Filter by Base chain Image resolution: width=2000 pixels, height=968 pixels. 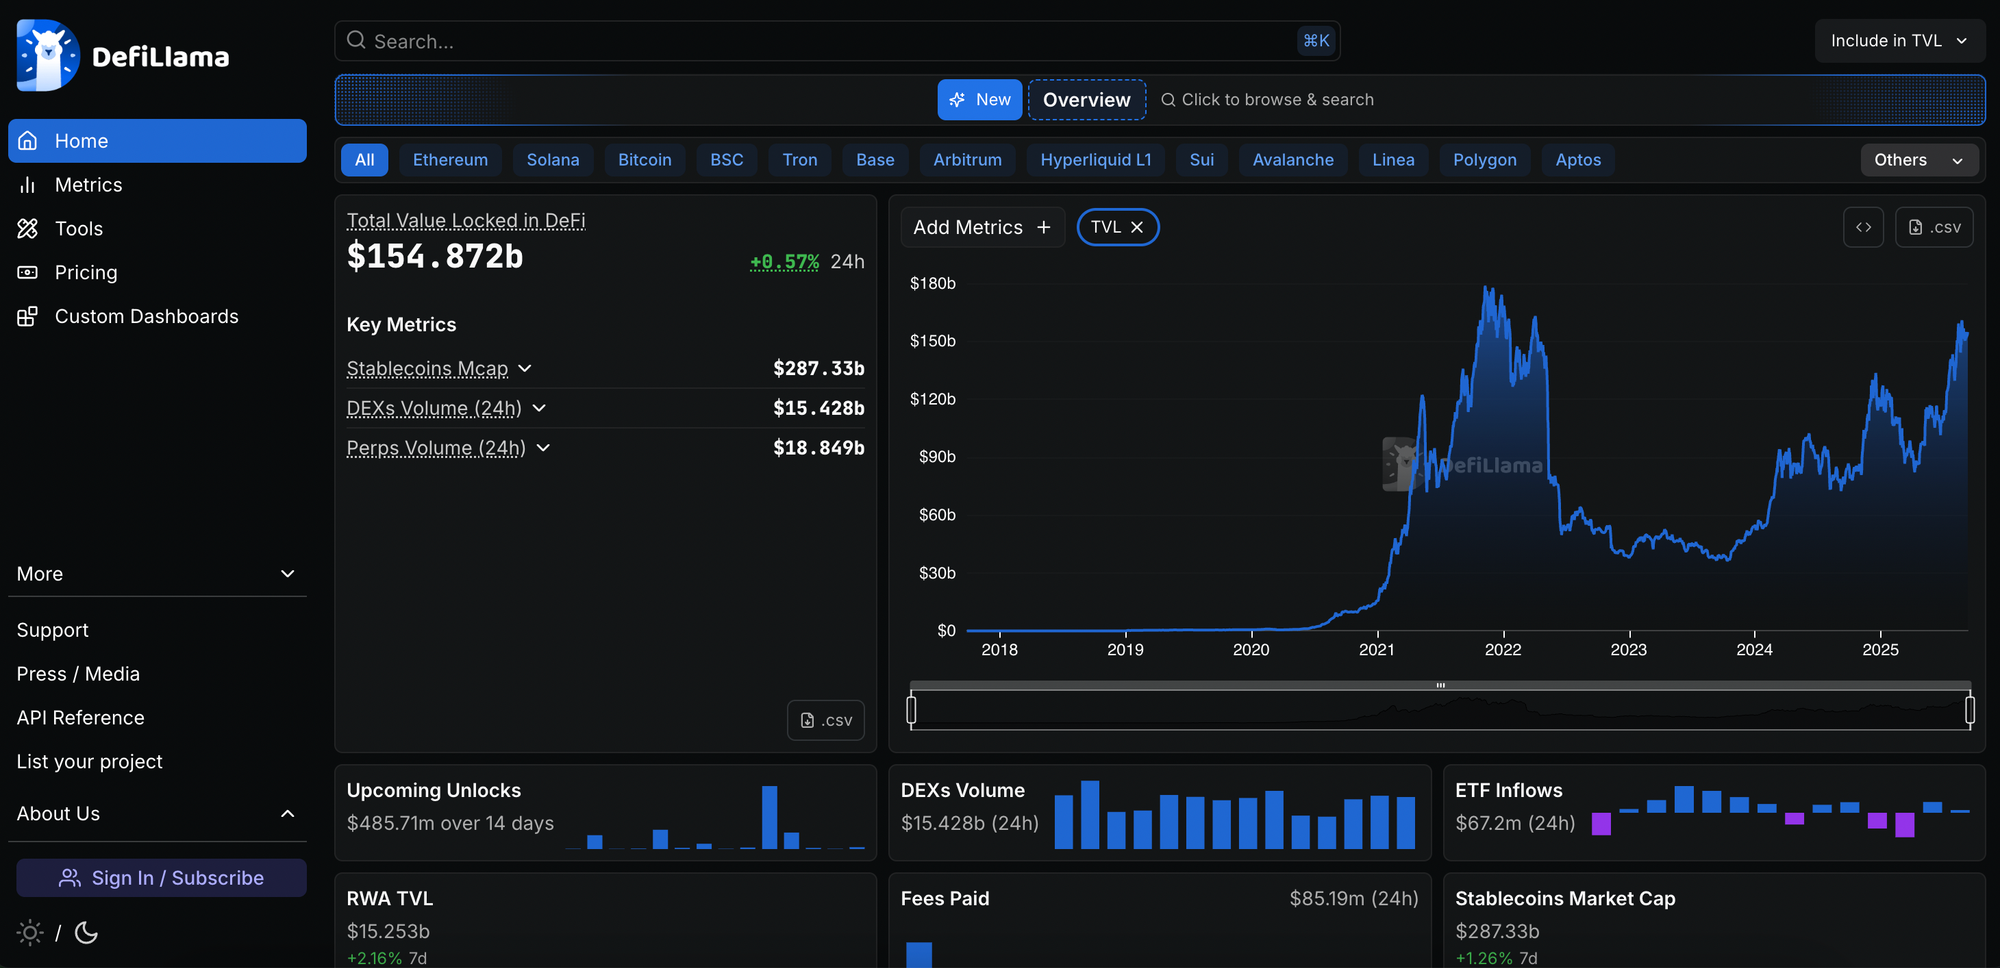pyautogui.click(x=875, y=160)
